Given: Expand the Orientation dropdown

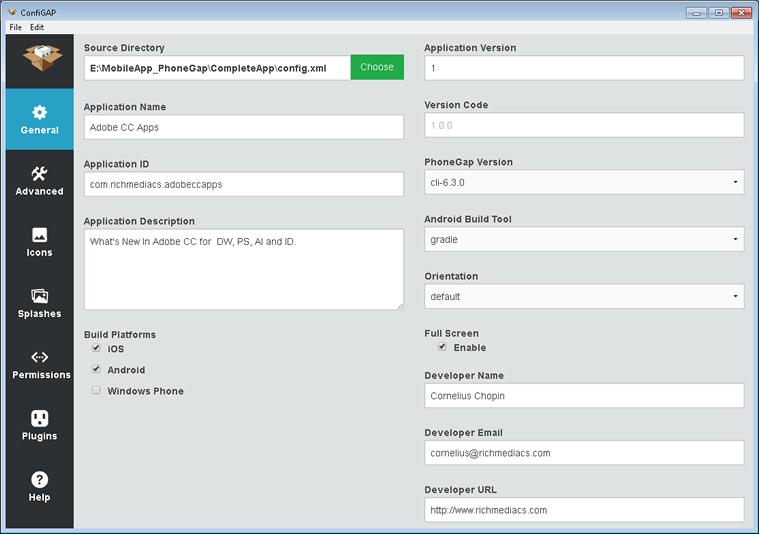Looking at the screenshot, I should 584,296.
